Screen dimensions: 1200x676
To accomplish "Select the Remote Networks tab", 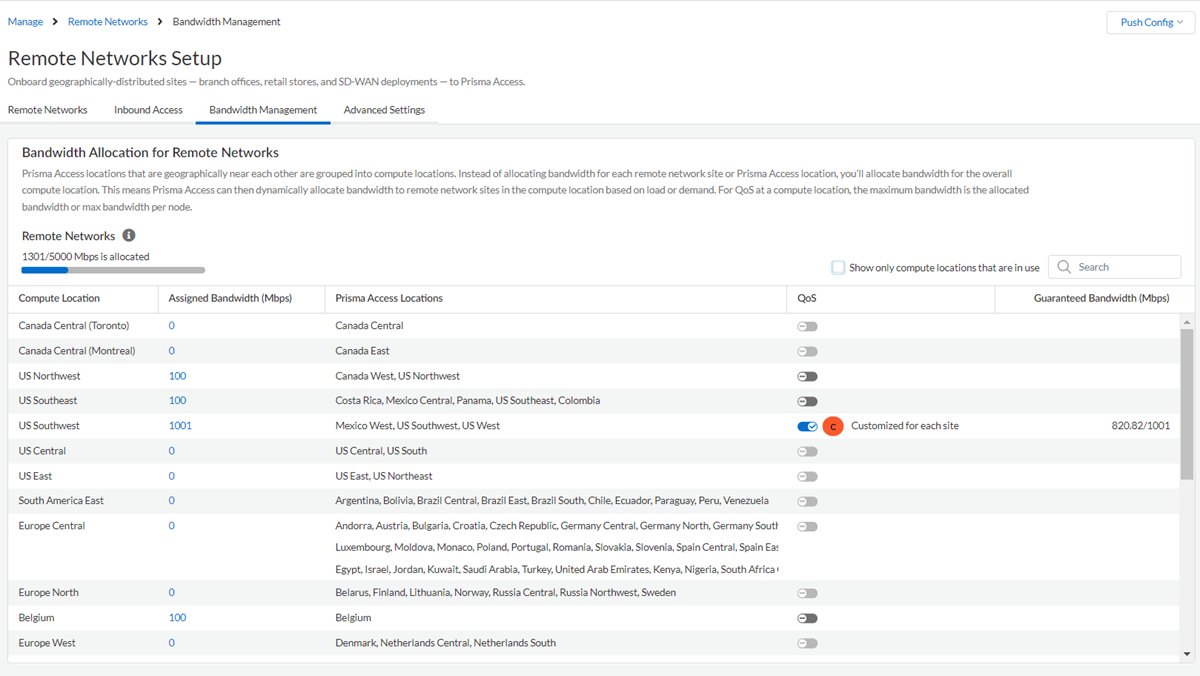I will click(x=48, y=110).
